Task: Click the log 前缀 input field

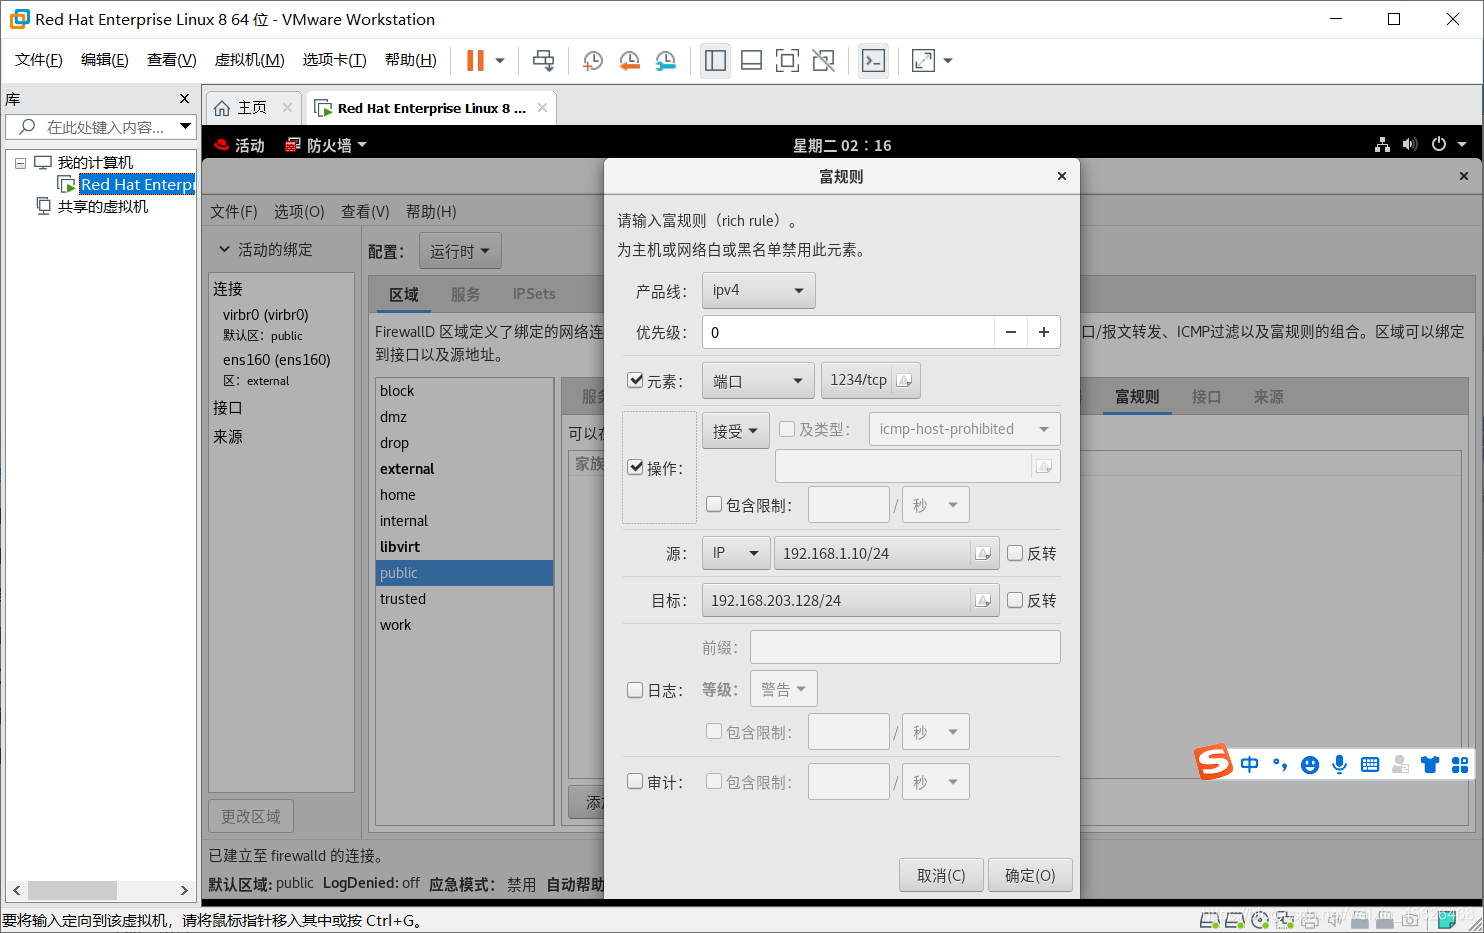Action: coord(905,647)
